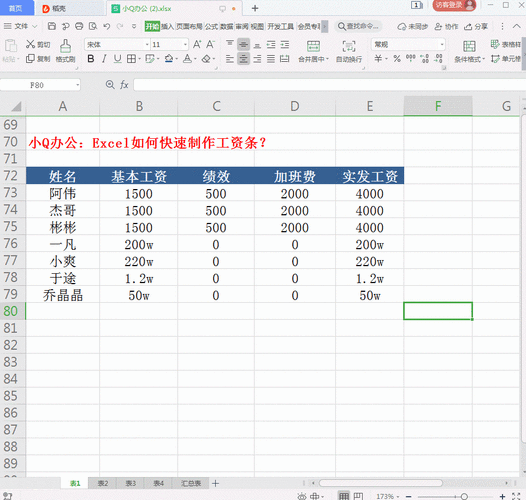Increase decimal places

click(425, 59)
